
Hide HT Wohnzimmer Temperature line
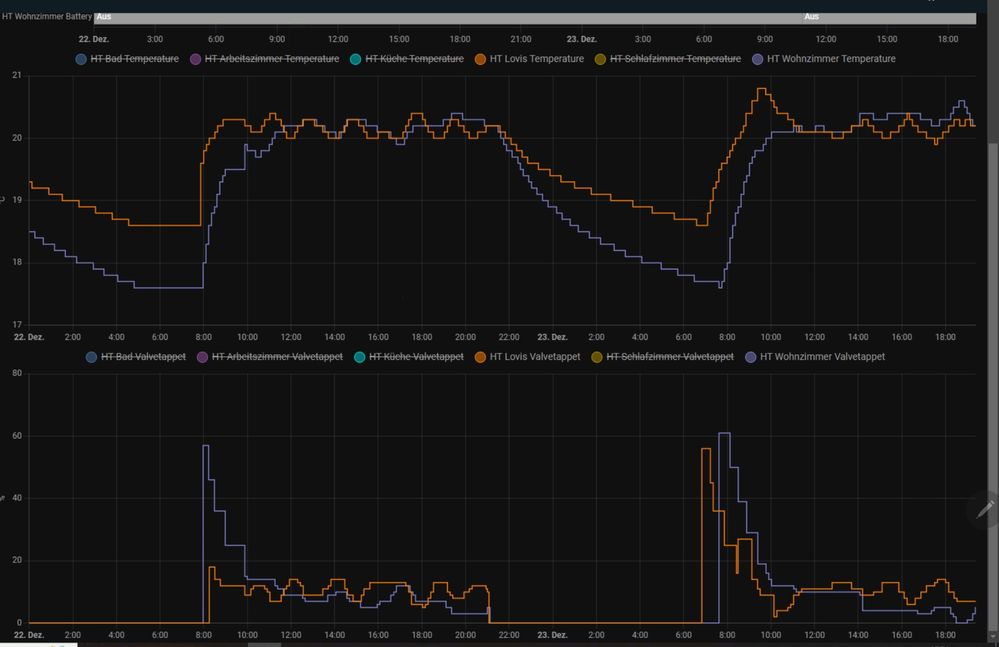[822, 59]
